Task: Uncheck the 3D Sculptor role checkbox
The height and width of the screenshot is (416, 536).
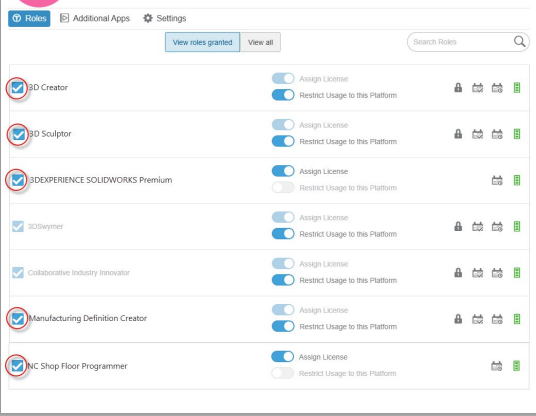Action: pyautogui.click(x=18, y=134)
